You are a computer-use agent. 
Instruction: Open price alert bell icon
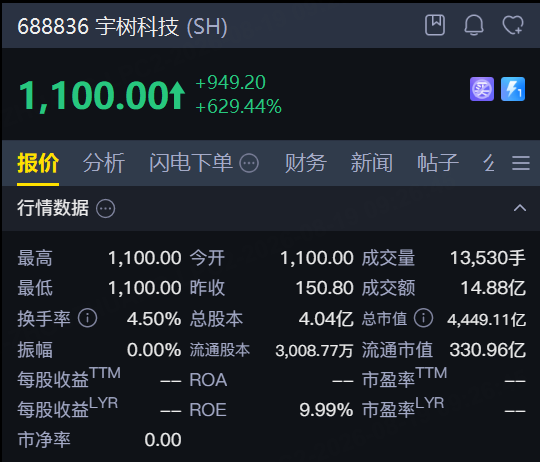pos(474,25)
